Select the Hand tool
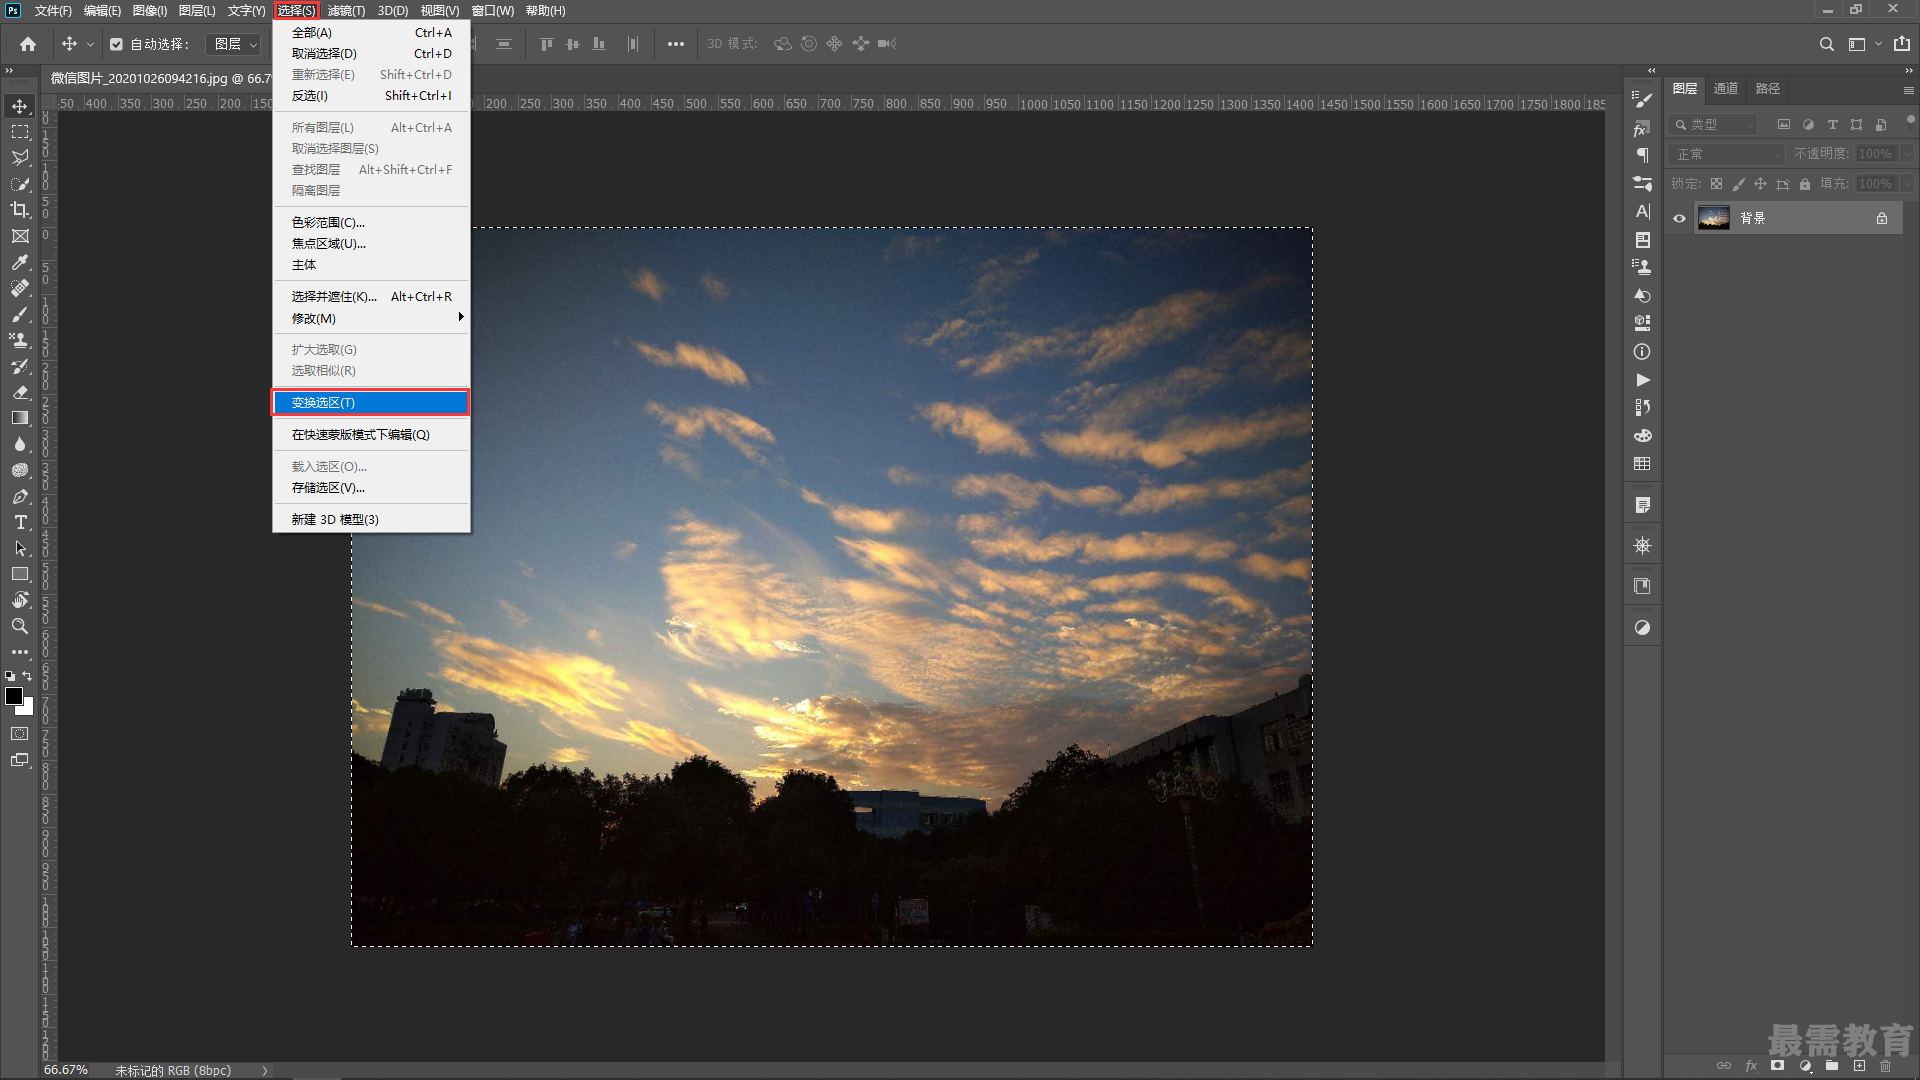 [20, 600]
